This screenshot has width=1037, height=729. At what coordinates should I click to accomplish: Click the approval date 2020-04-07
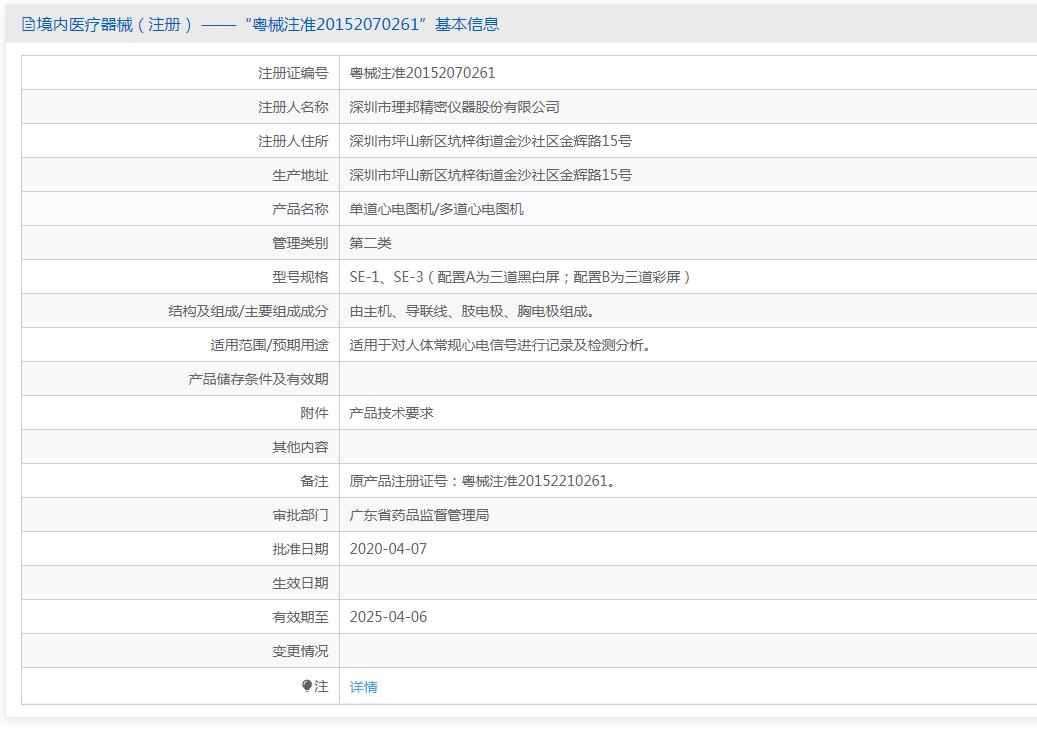click(388, 549)
